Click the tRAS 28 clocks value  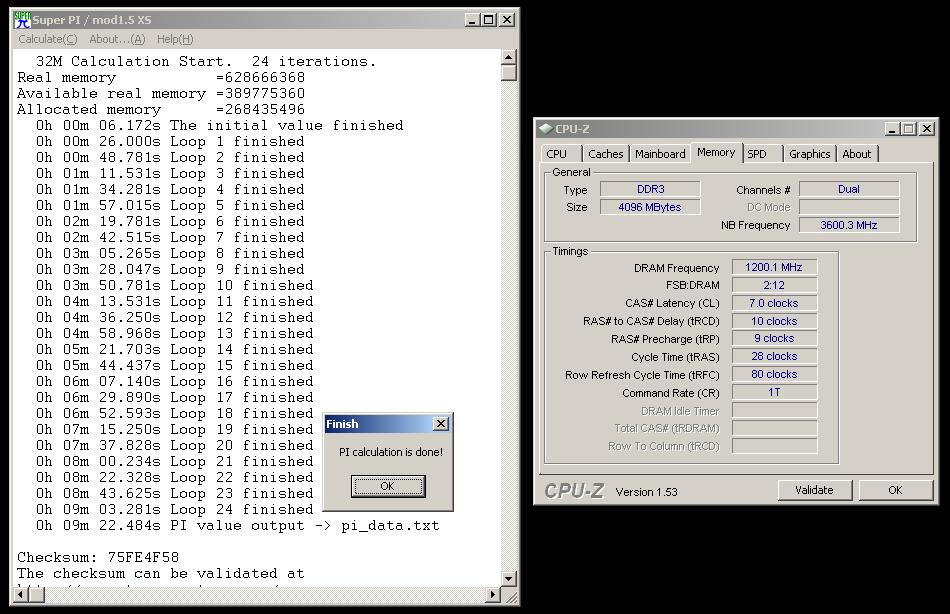pyautogui.click(x=774, y=356)
